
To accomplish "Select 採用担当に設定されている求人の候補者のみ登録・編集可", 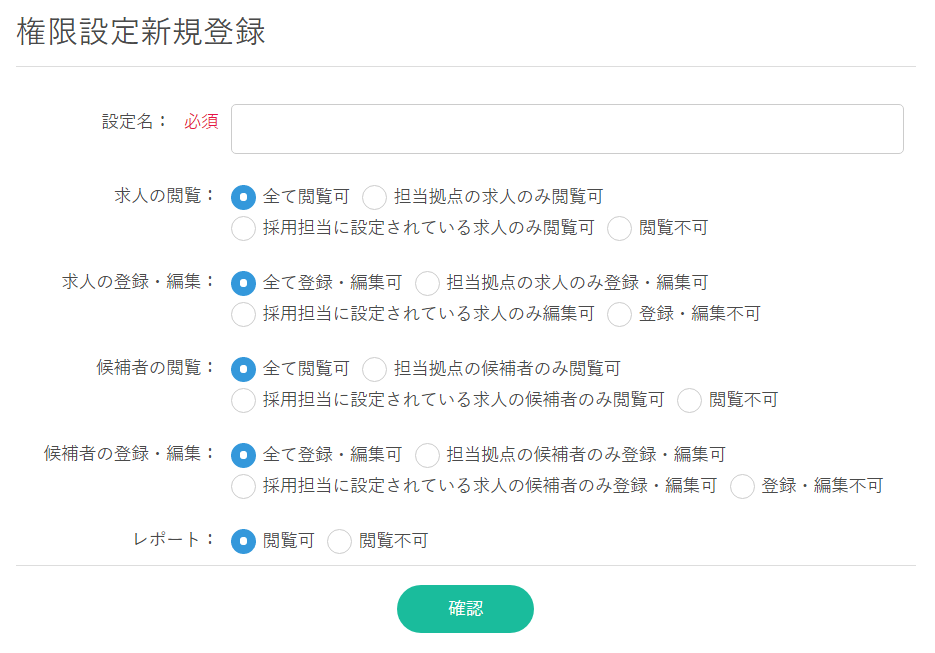I will tap(244, 486).
